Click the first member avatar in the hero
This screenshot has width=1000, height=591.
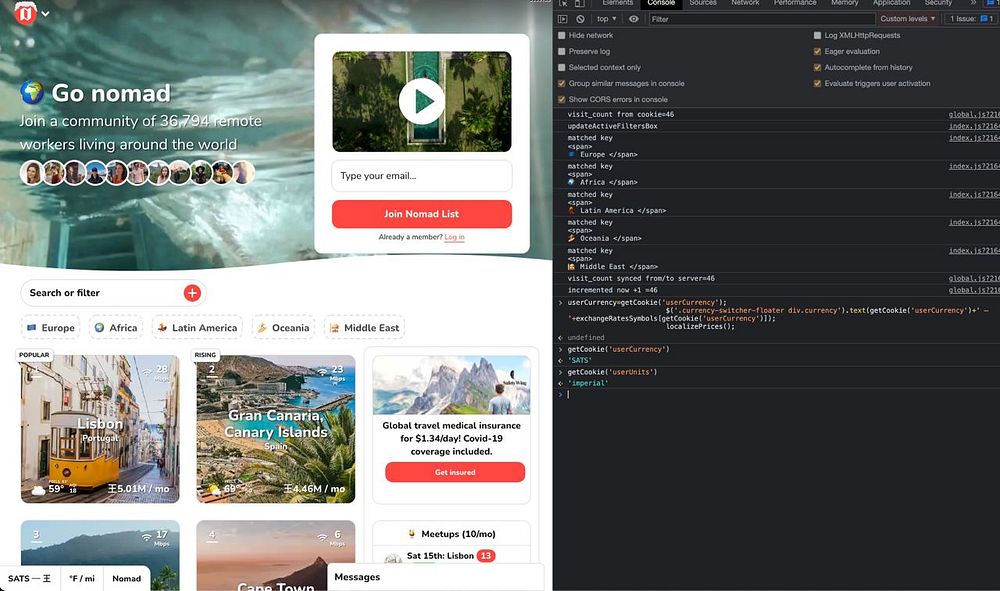click(31, 173)
